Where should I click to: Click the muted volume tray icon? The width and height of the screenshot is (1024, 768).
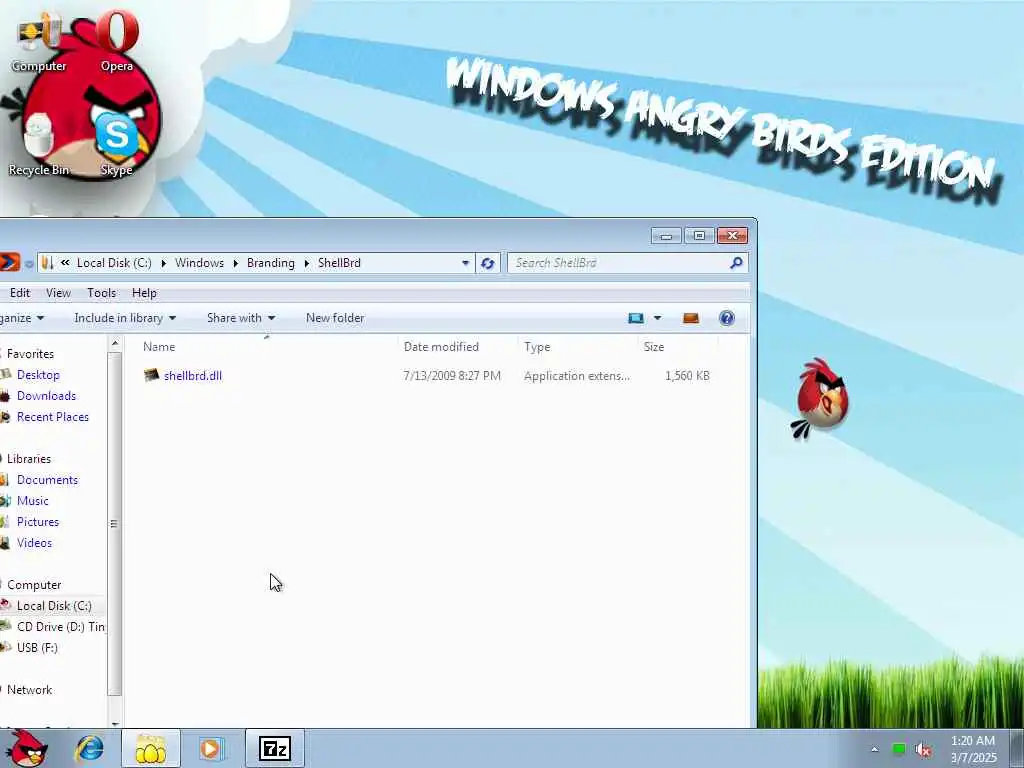(923, 749)
